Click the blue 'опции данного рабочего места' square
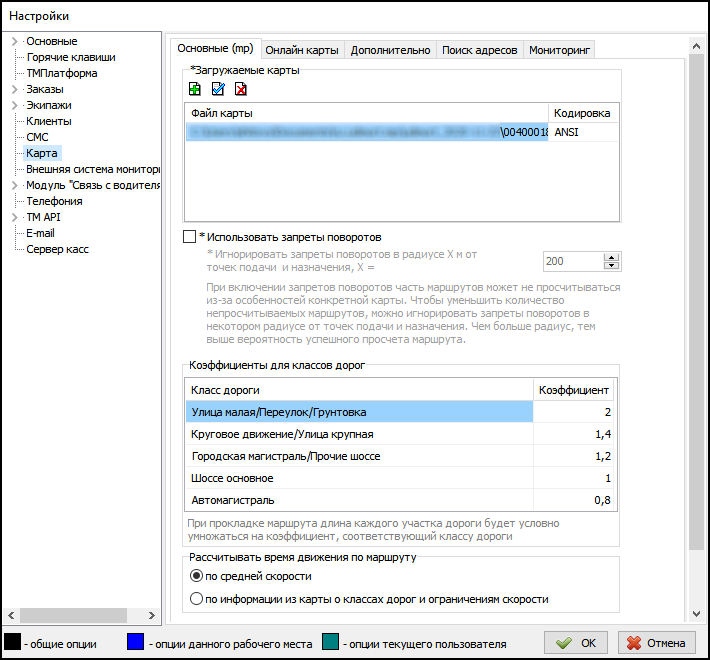The width and height of the screenshot is (710, 660). pyautogui.click(x=136, y=643)
